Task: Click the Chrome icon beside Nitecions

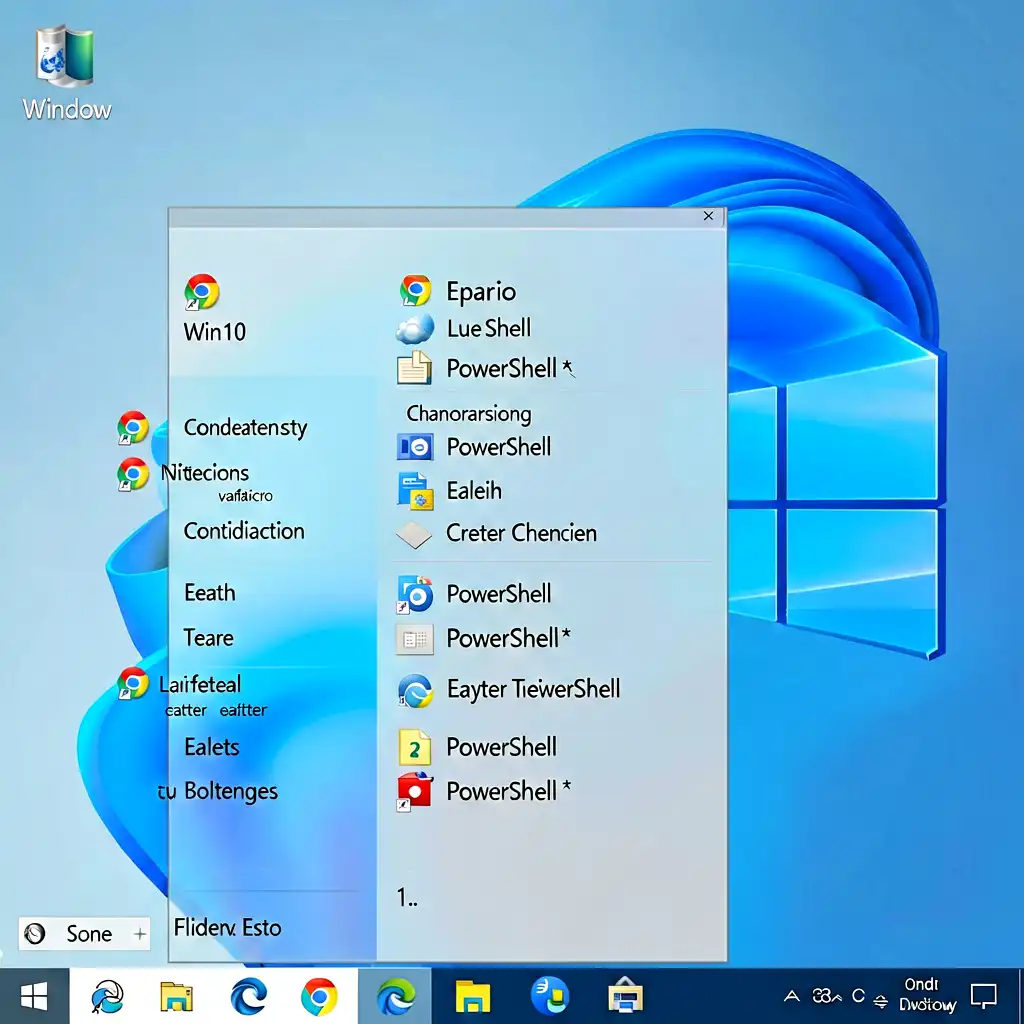Action: pyautogui.click(x=133, y=474)
